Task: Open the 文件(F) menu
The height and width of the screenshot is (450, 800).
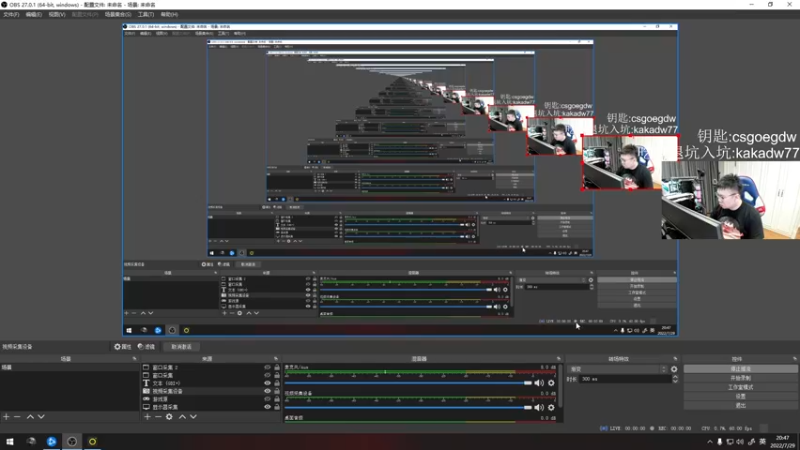Action: point(11,14)
